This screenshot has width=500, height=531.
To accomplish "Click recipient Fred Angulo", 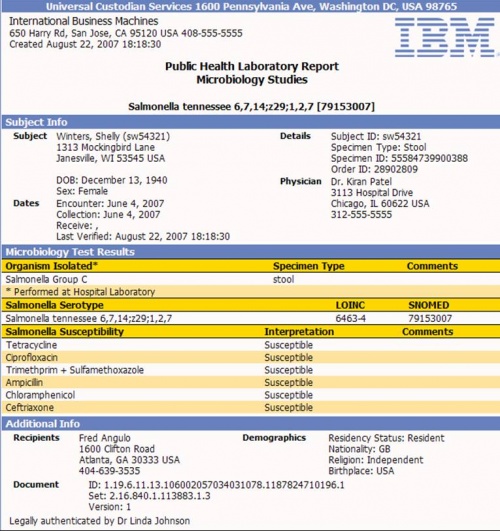I will pos(105,438).
